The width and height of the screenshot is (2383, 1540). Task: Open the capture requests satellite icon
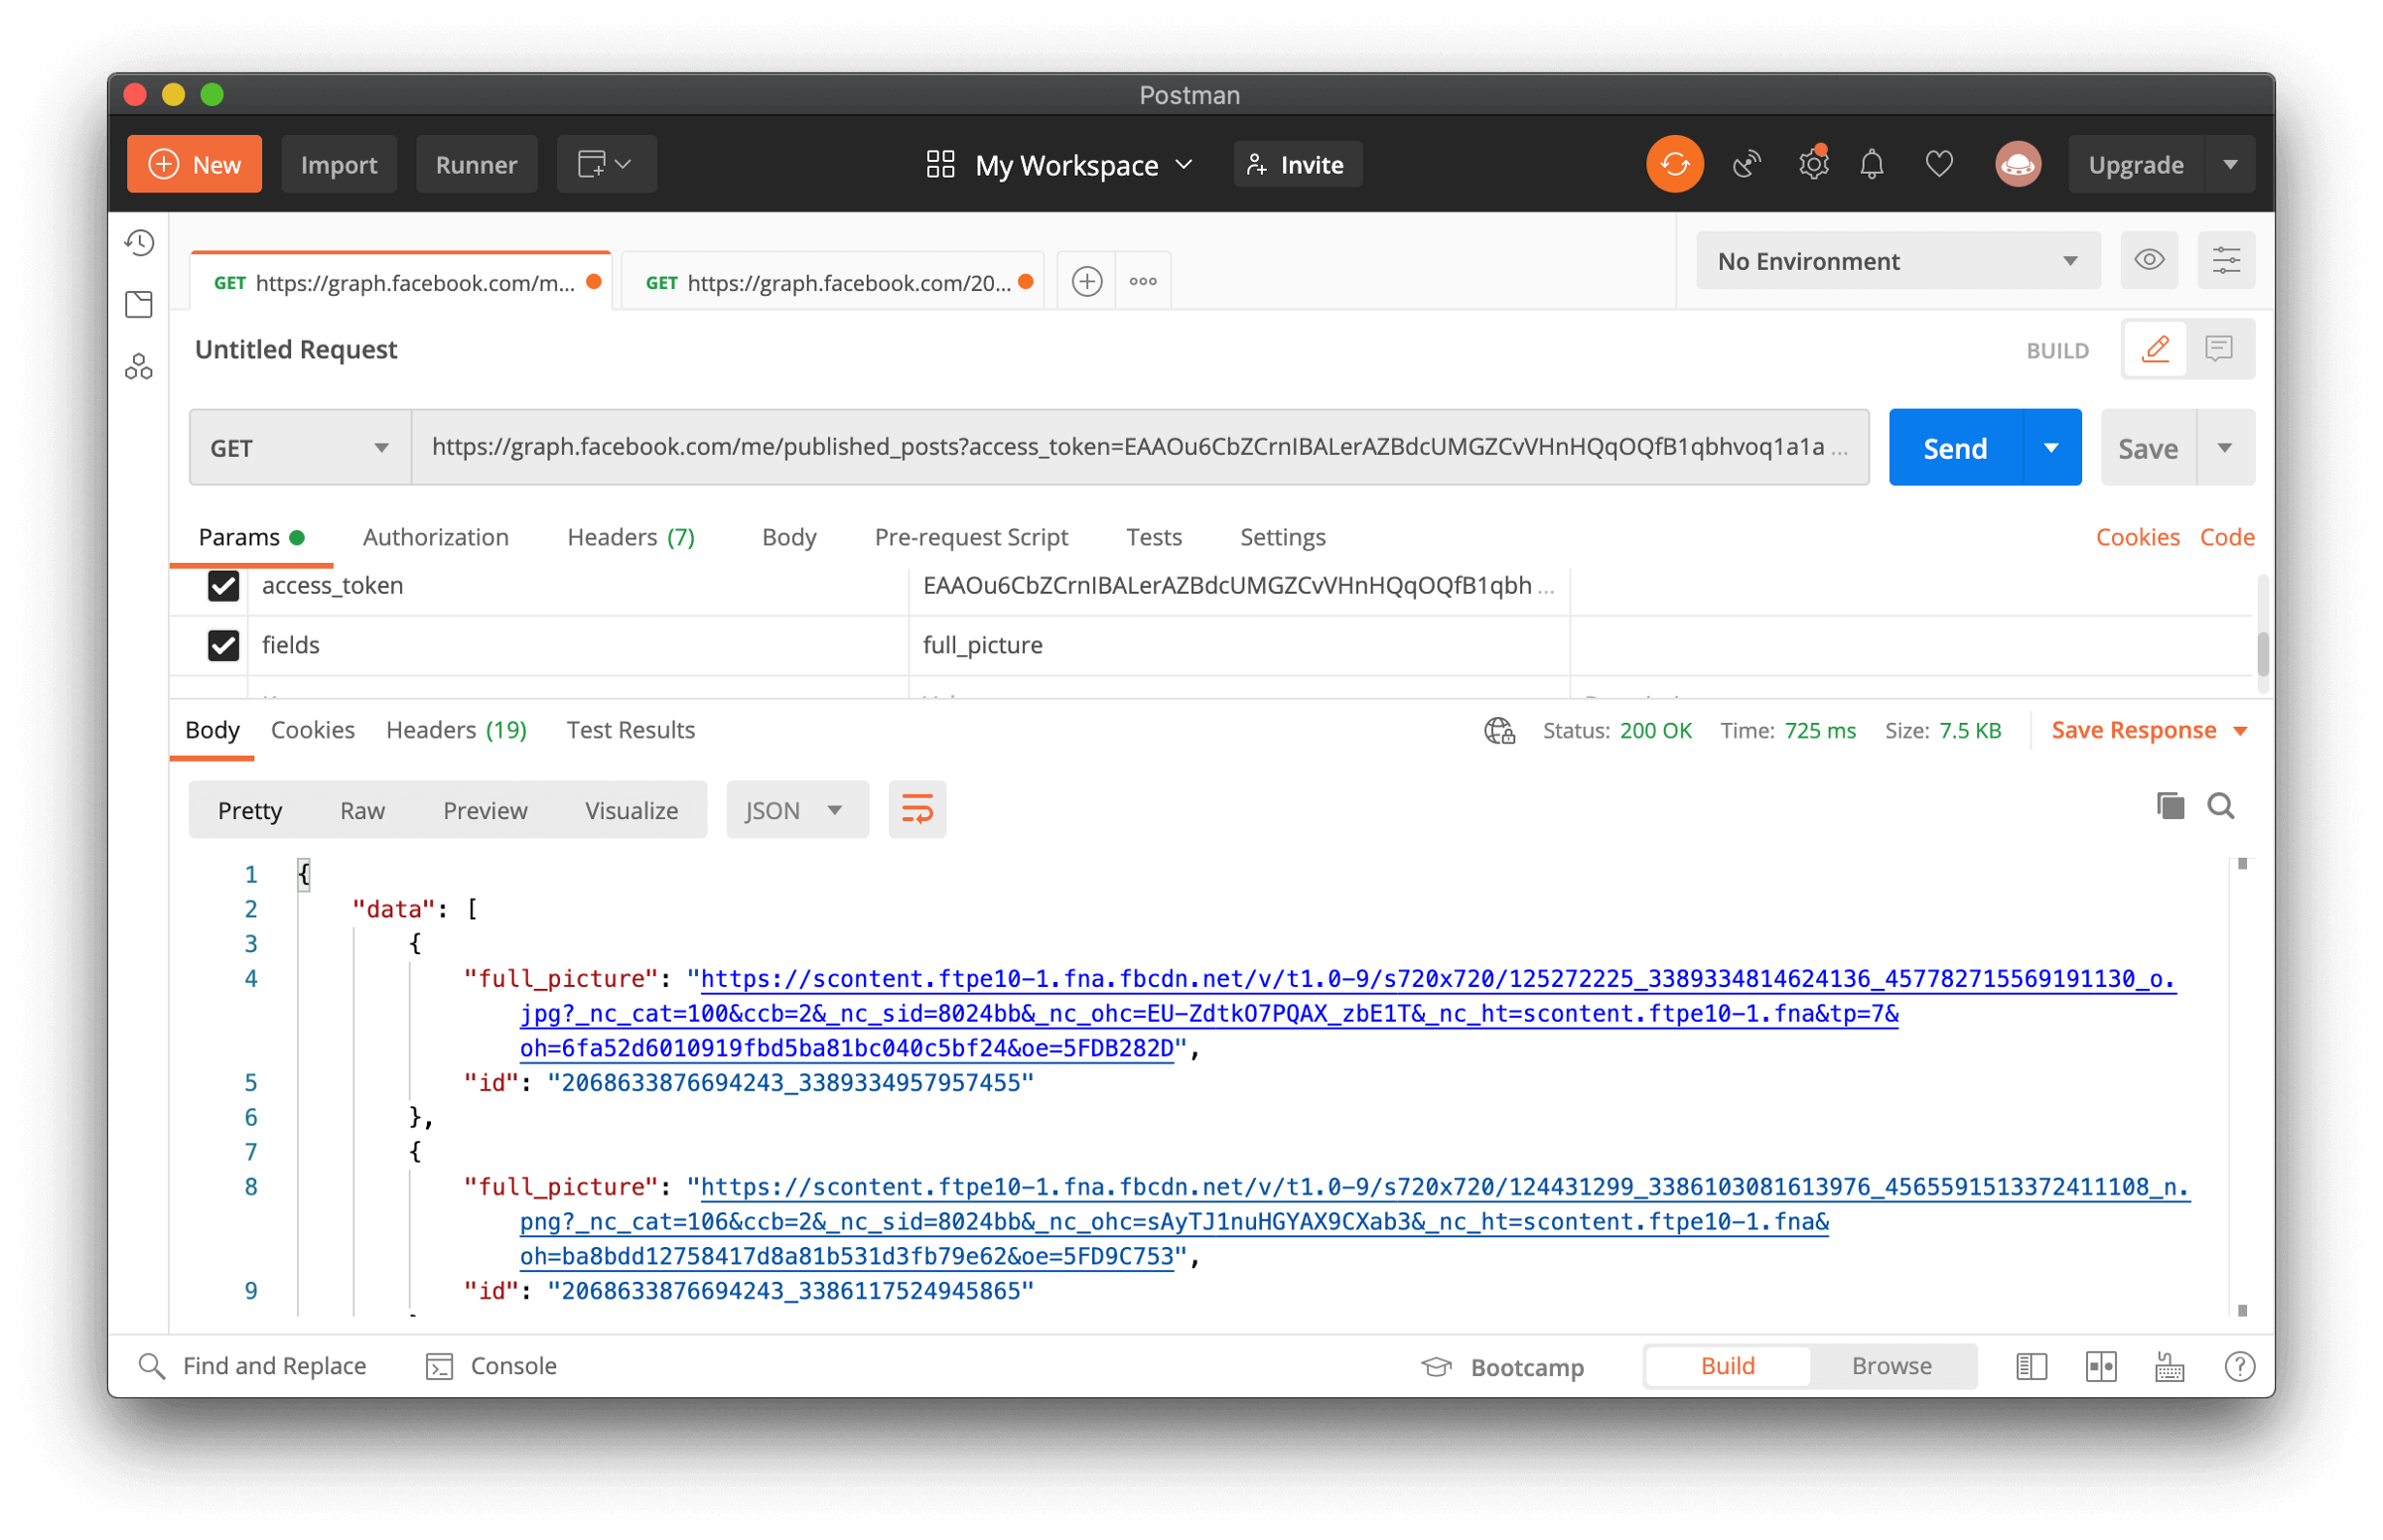point(1746,164)
